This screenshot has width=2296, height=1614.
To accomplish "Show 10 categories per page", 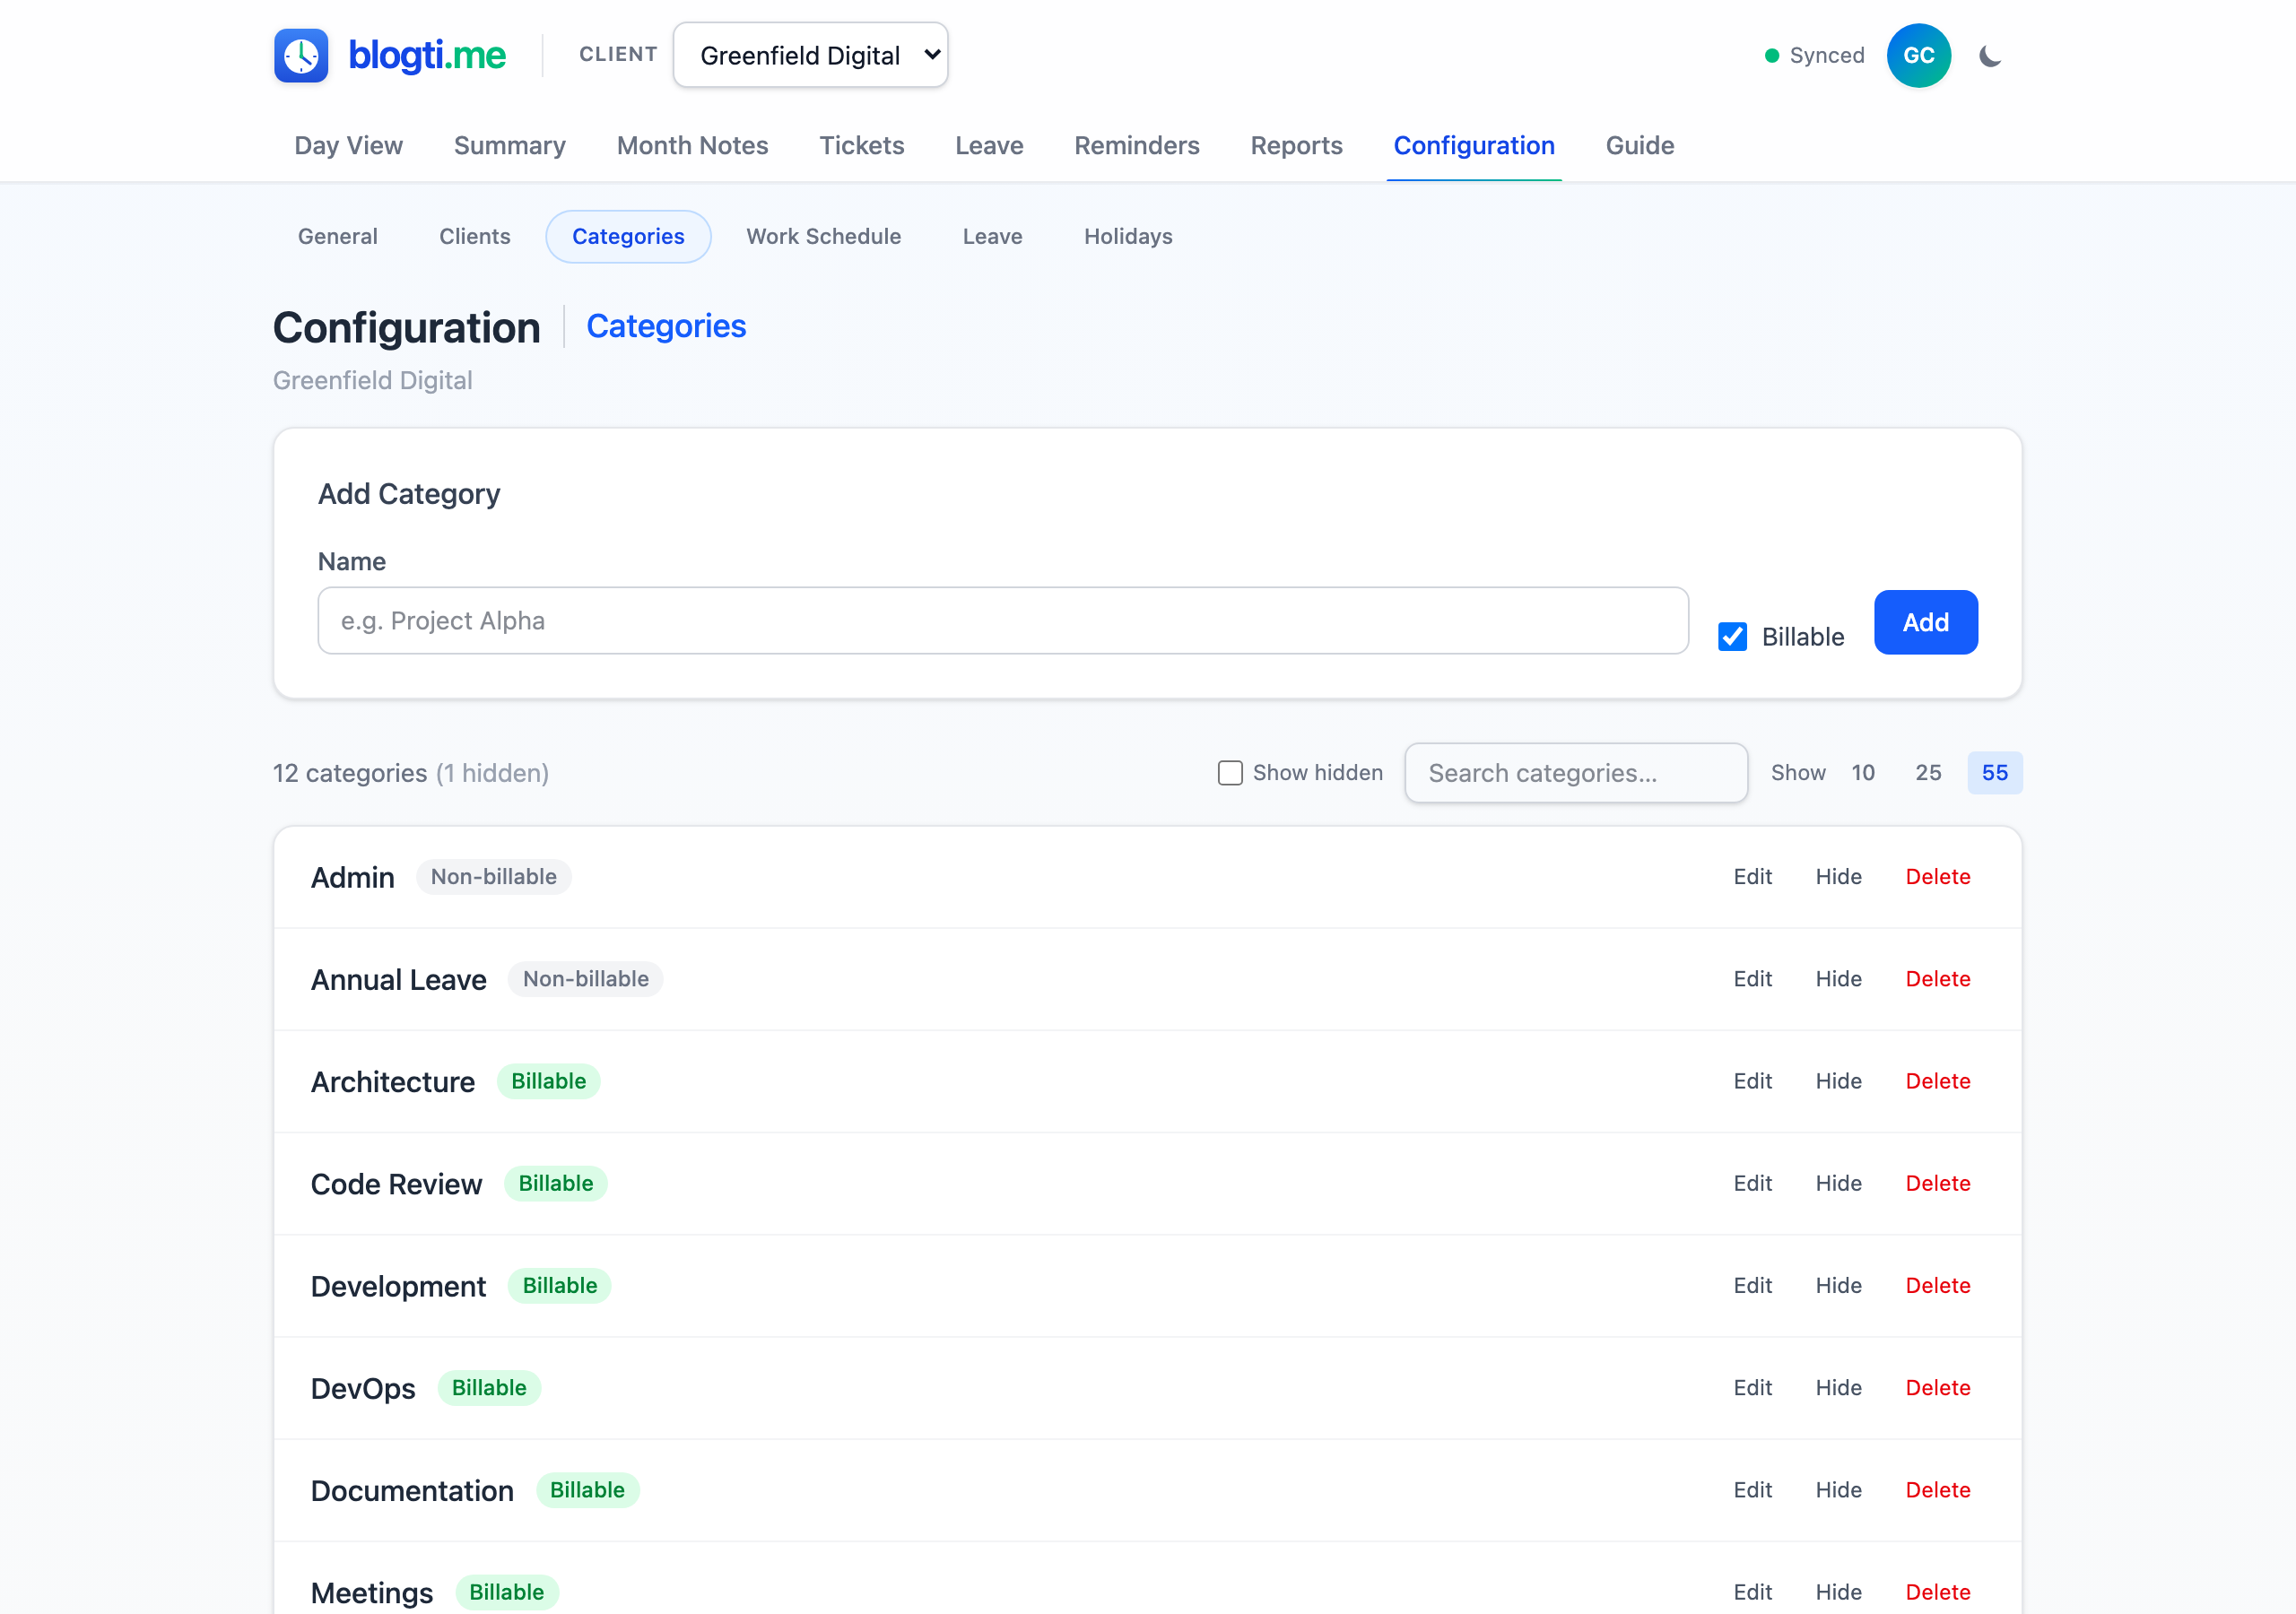I will click(x=1862, y=773).
